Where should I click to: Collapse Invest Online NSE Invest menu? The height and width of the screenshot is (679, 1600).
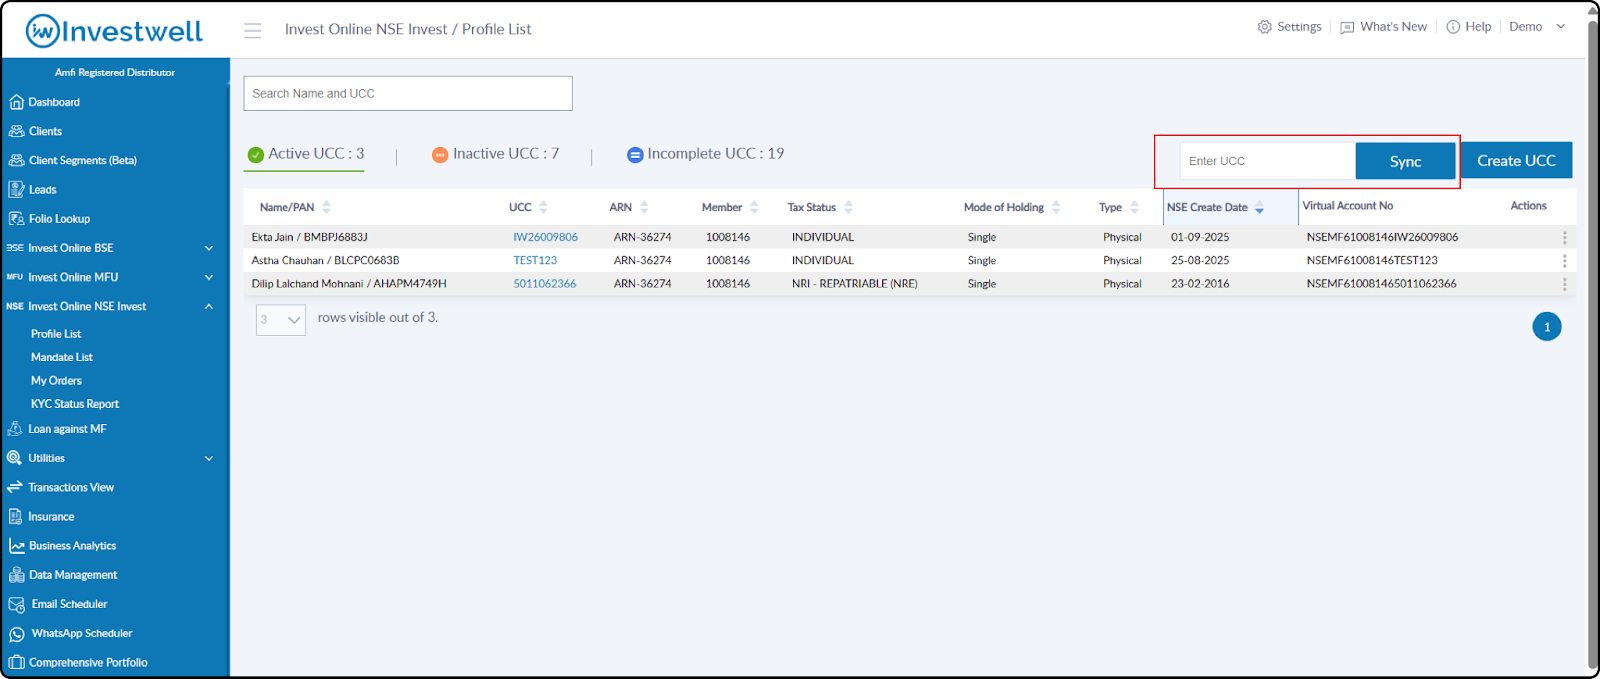[x=209, y=306]
